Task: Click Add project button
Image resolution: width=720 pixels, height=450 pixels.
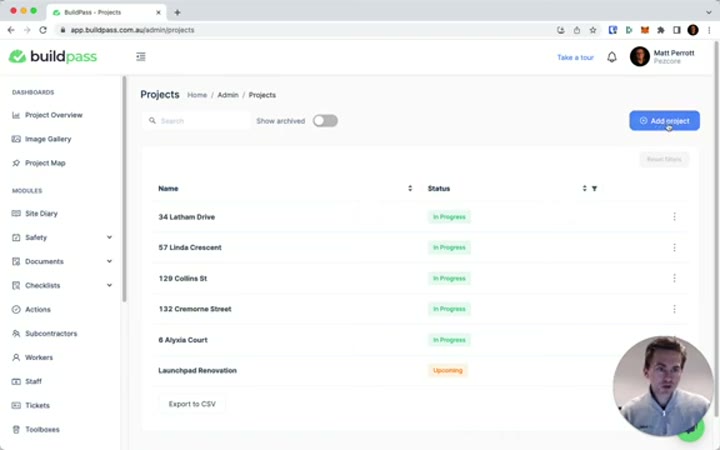Action: coord(664,121)
